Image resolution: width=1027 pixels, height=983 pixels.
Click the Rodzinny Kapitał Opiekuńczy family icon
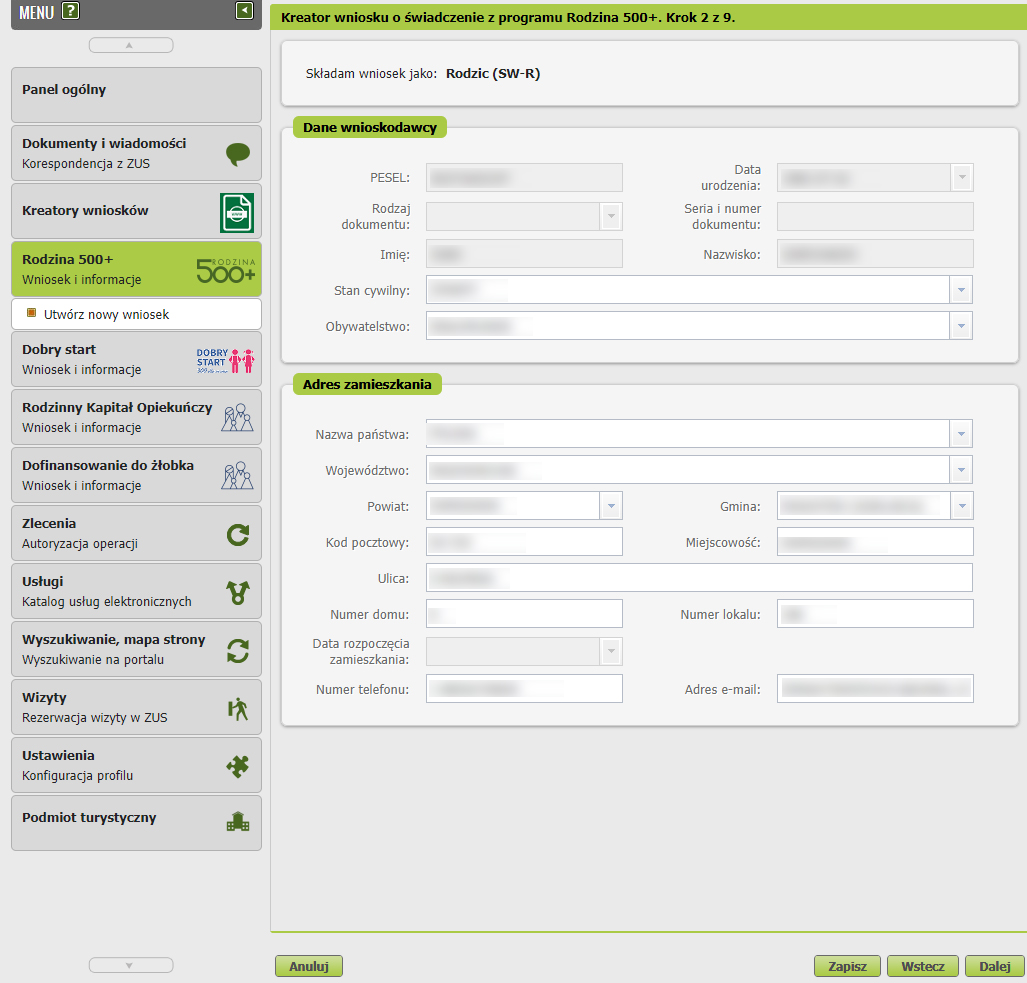coord(237,418)
